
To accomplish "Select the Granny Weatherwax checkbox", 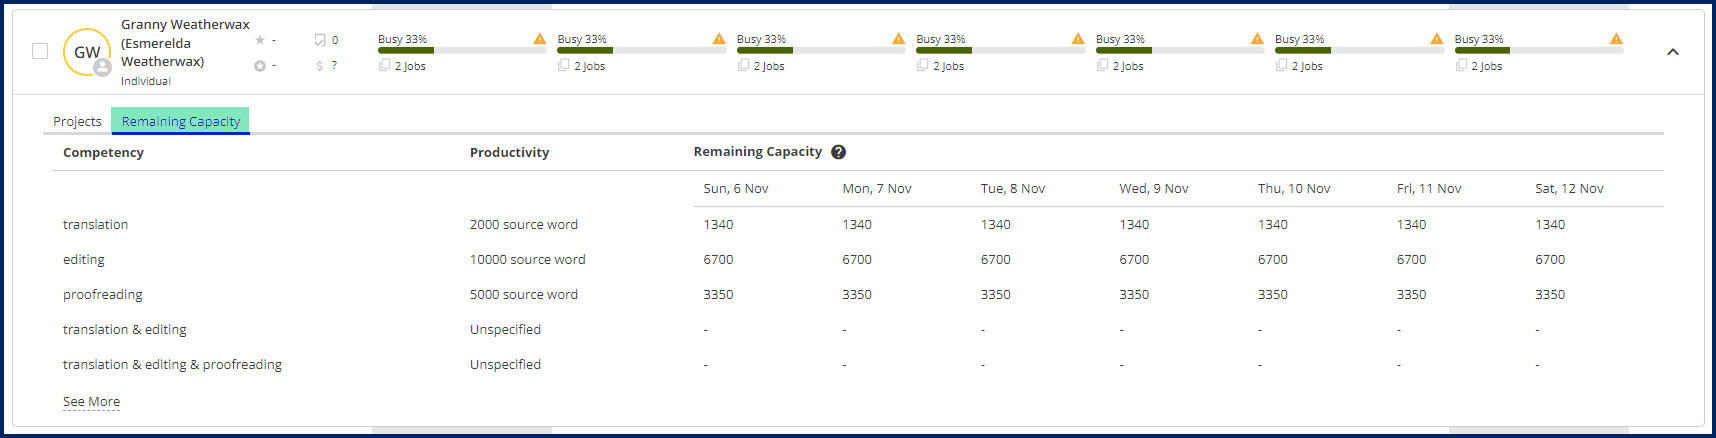I will [40, 51].
